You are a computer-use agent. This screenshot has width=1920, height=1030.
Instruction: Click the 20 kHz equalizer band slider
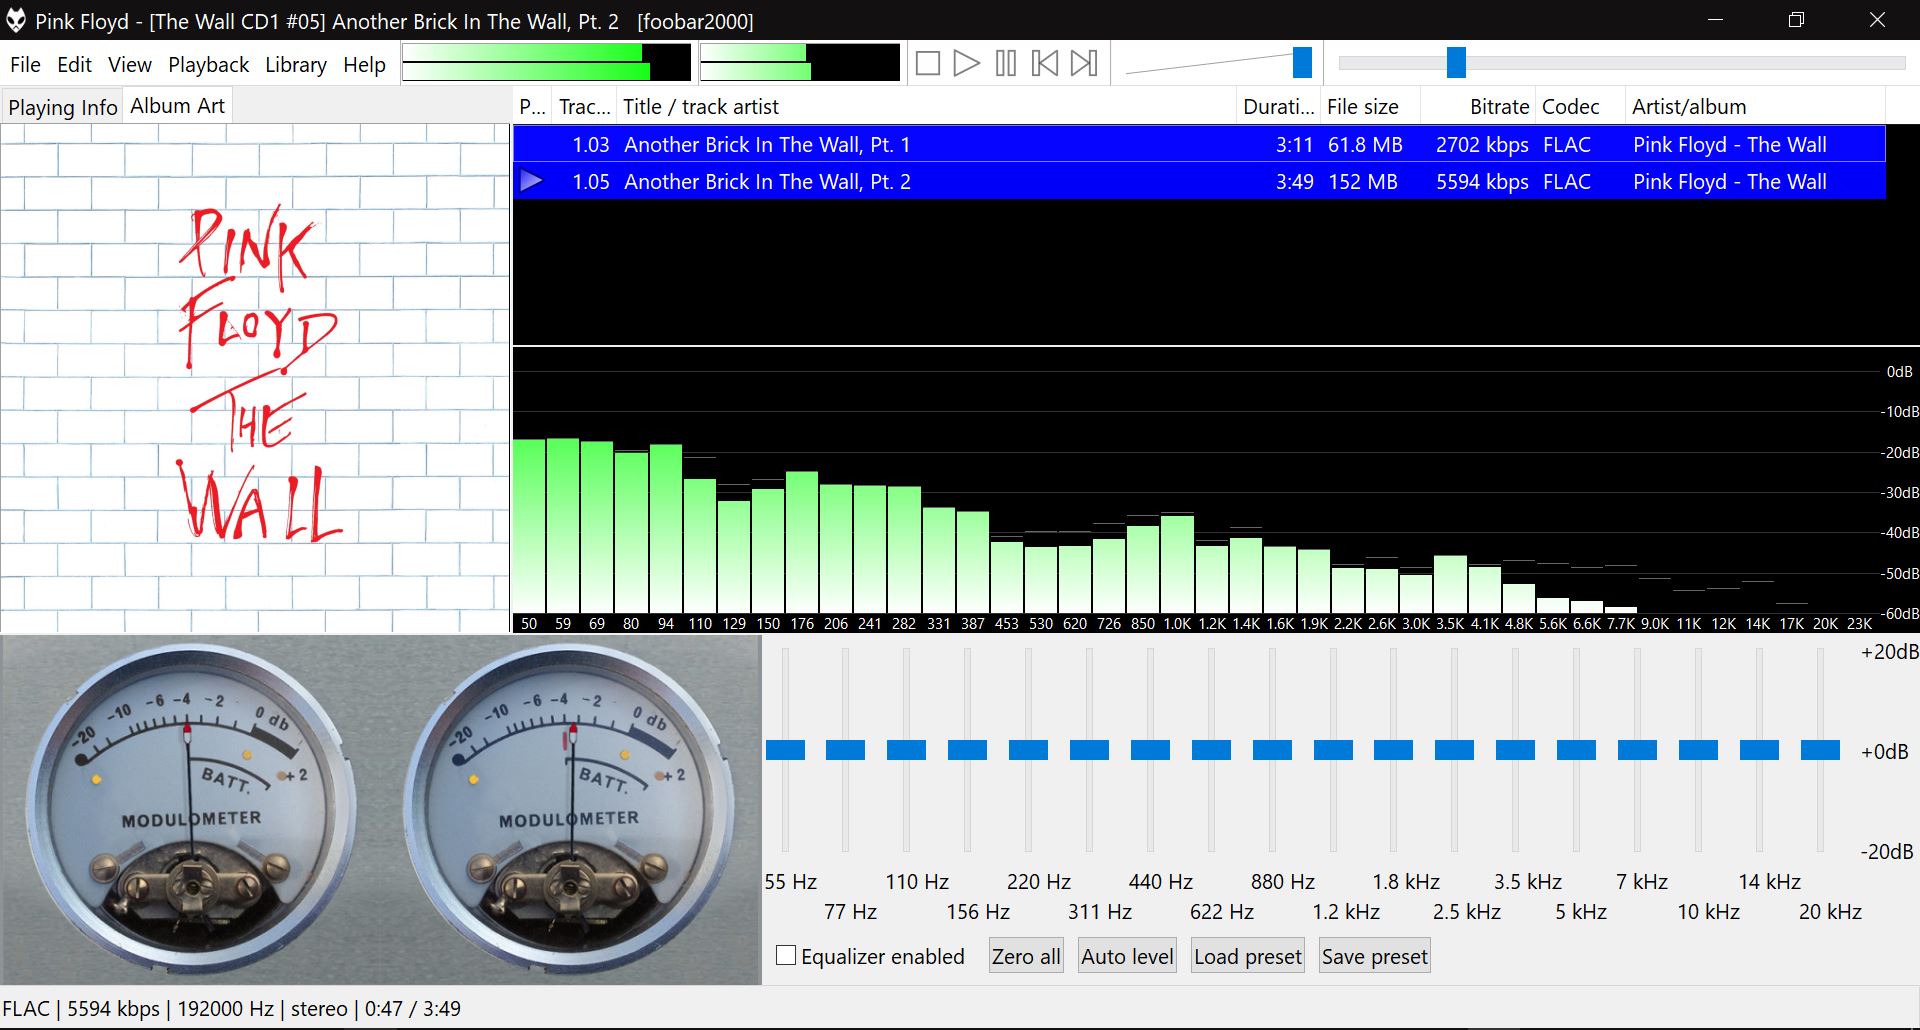(1821, 750)
